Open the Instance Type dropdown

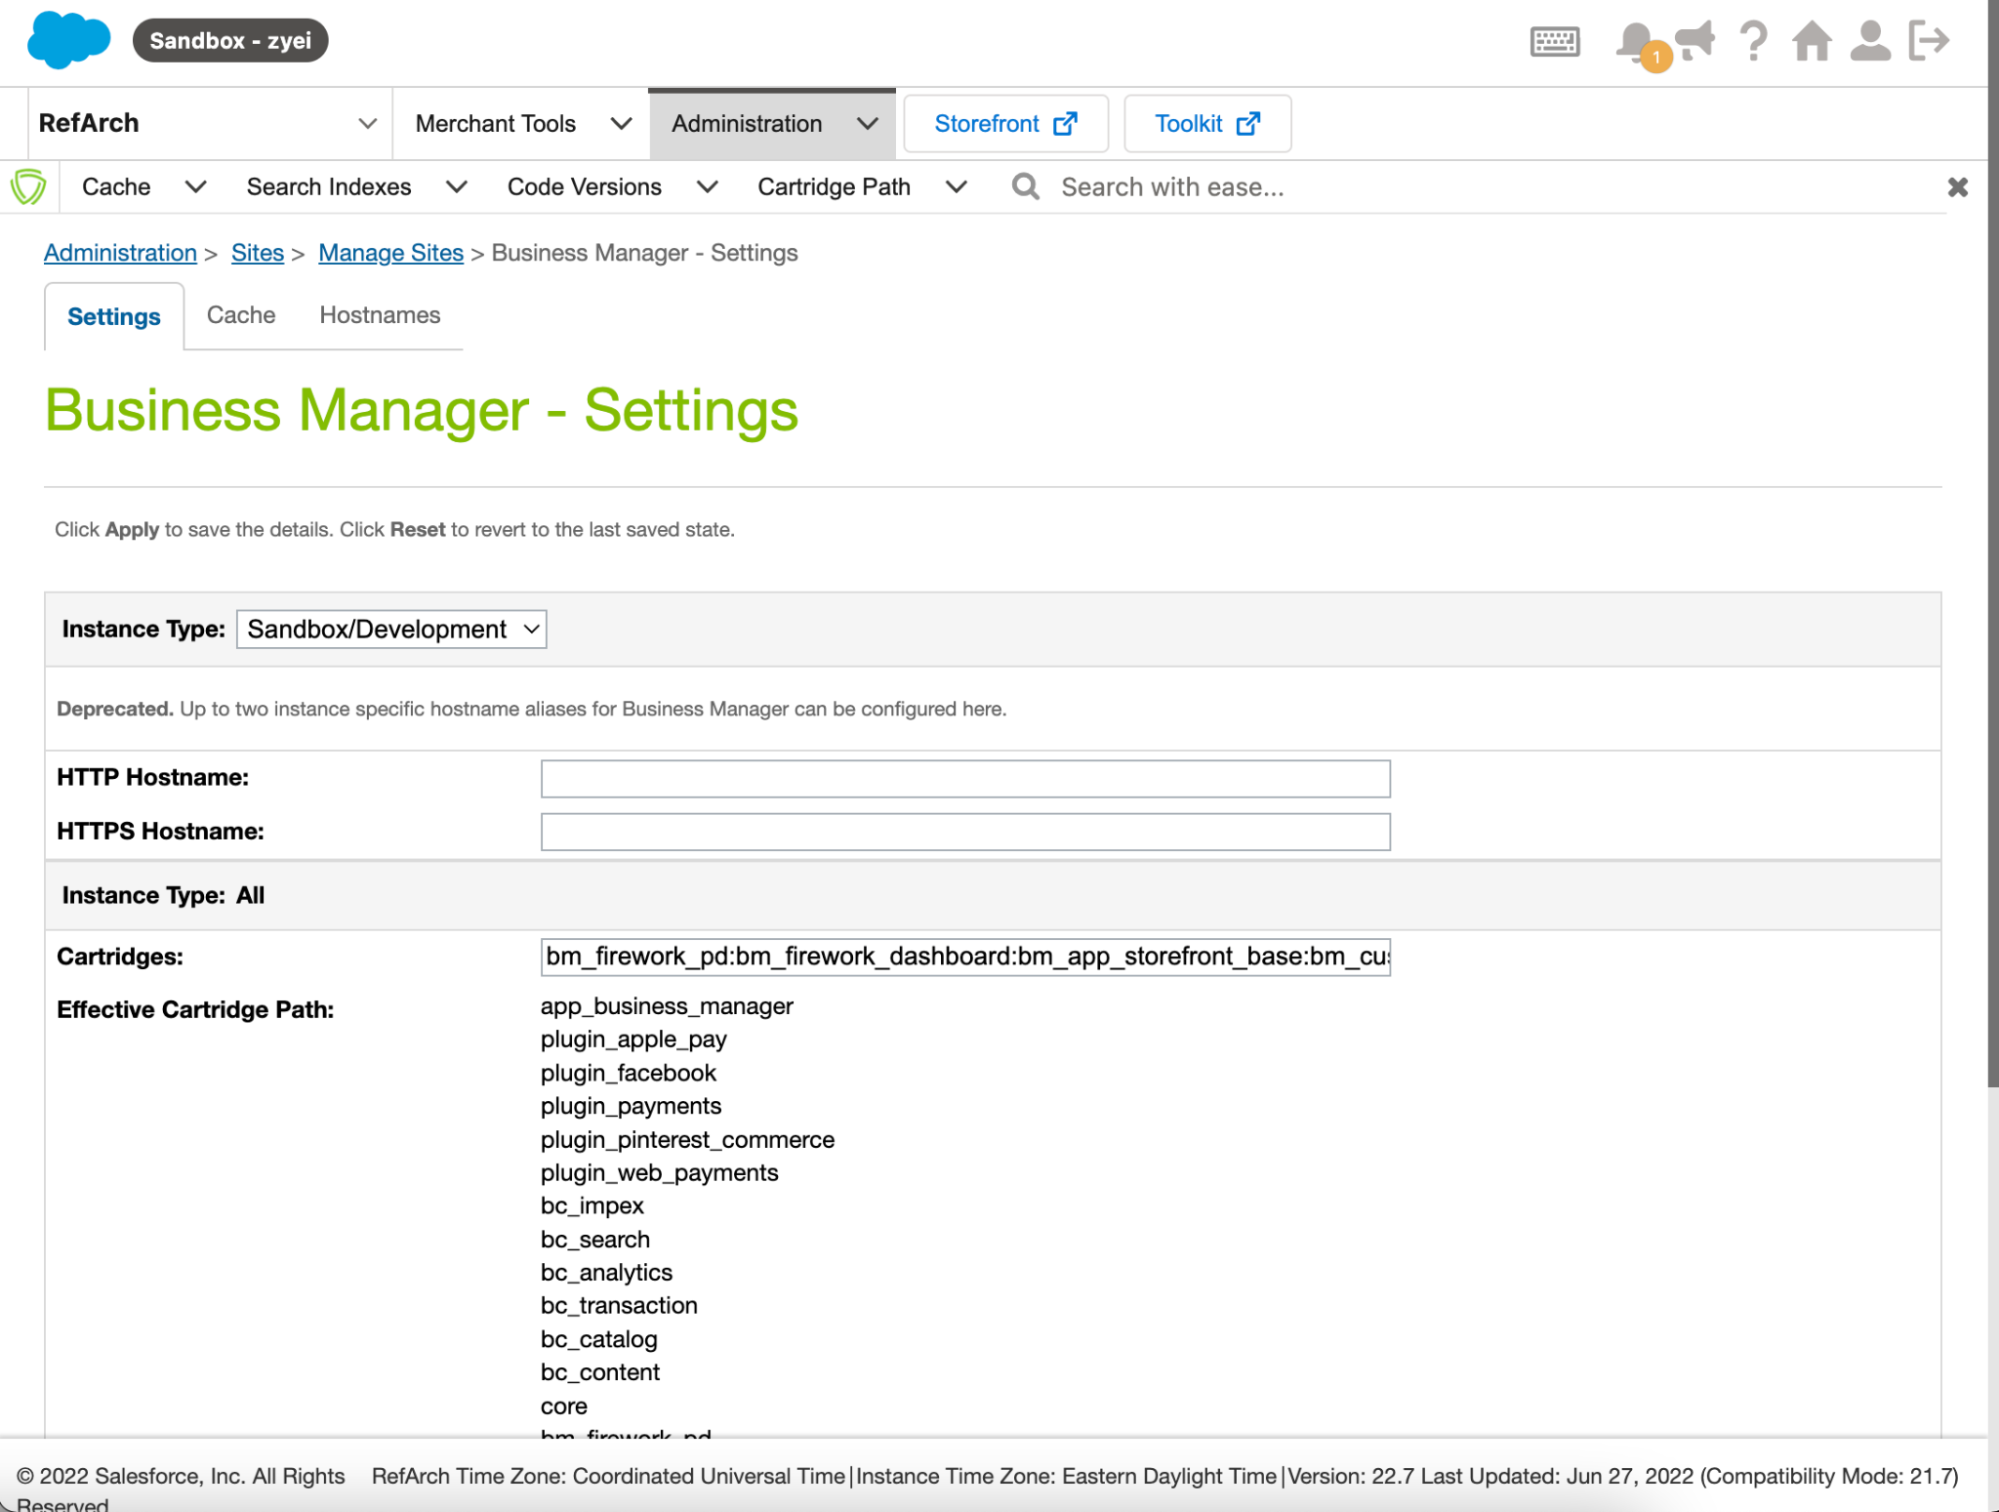pyautogui.click(x=391, y=629)
